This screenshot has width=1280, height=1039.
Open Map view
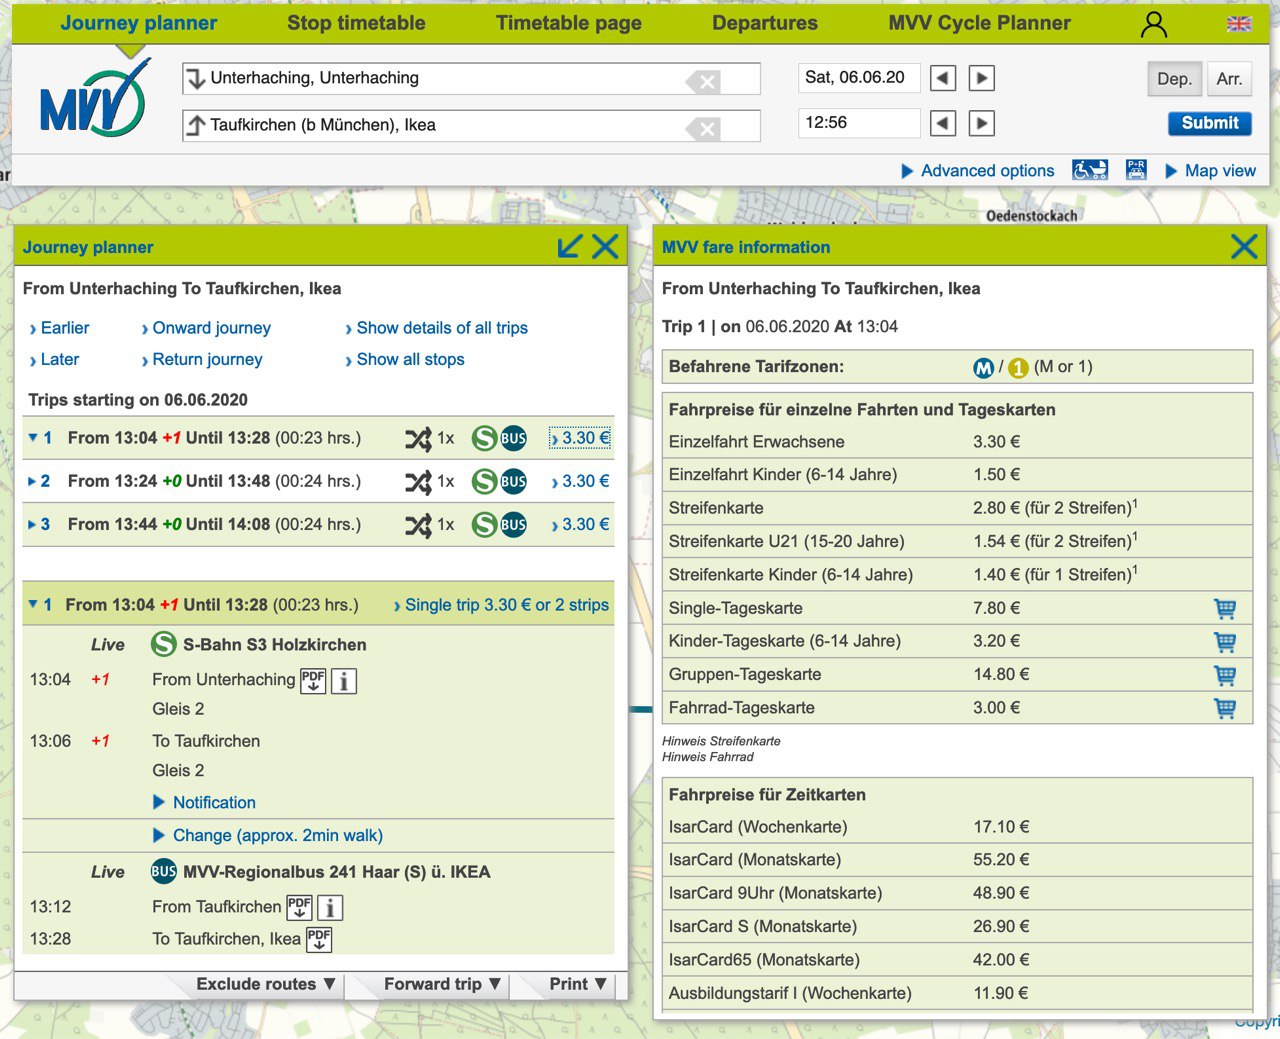(1211, 171)
